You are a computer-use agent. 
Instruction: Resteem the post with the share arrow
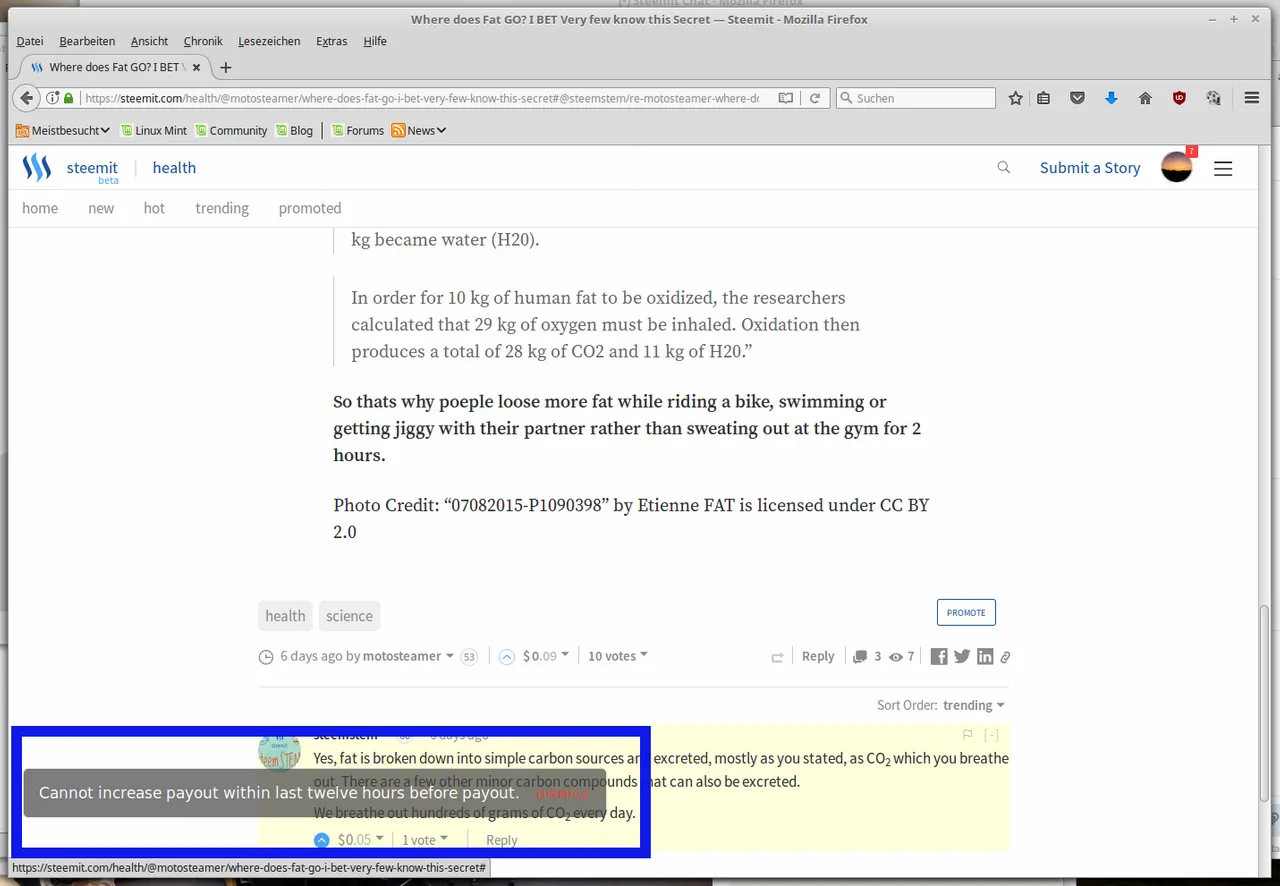coord(777,657)
